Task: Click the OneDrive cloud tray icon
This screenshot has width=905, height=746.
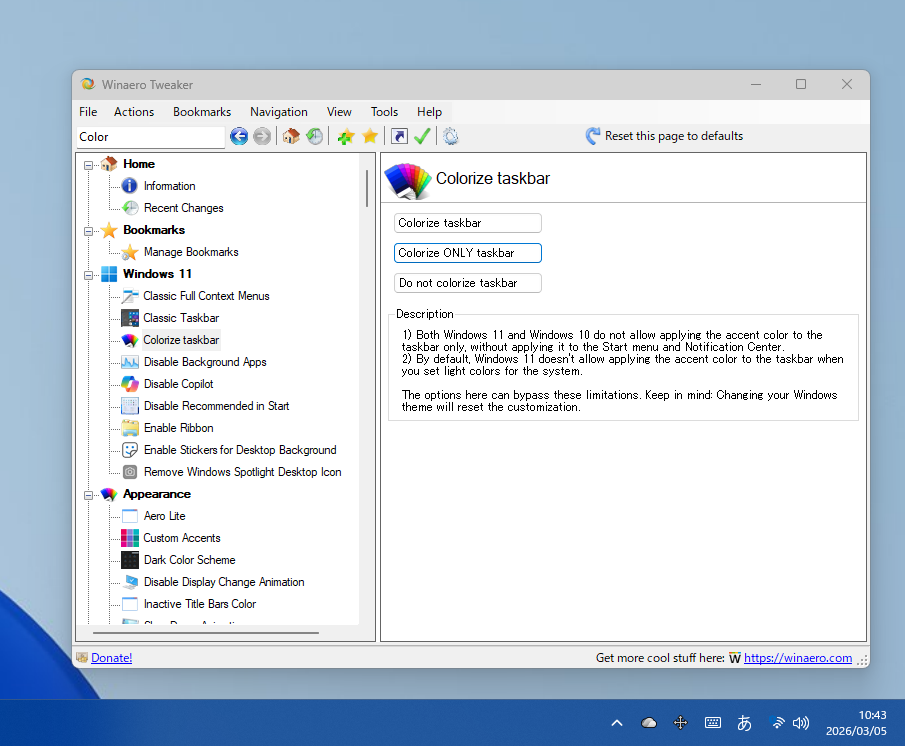Action: 649,723
